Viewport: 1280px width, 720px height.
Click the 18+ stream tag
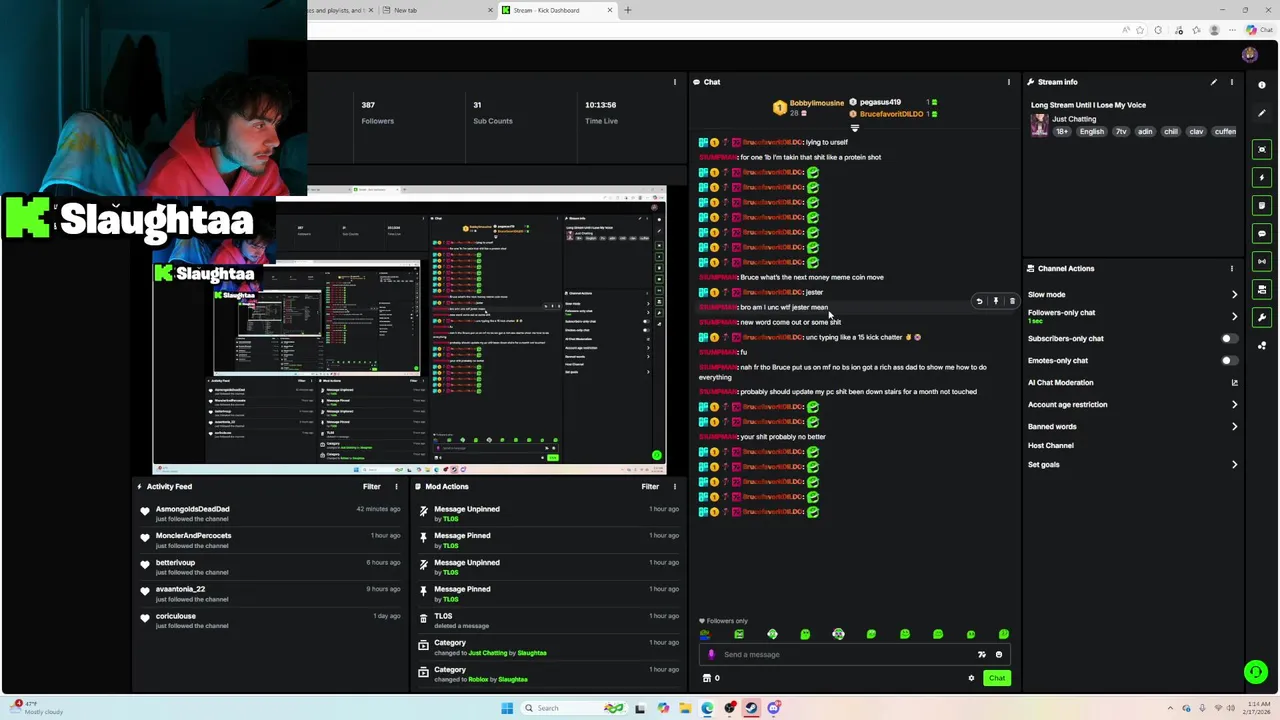(1062, 132)
